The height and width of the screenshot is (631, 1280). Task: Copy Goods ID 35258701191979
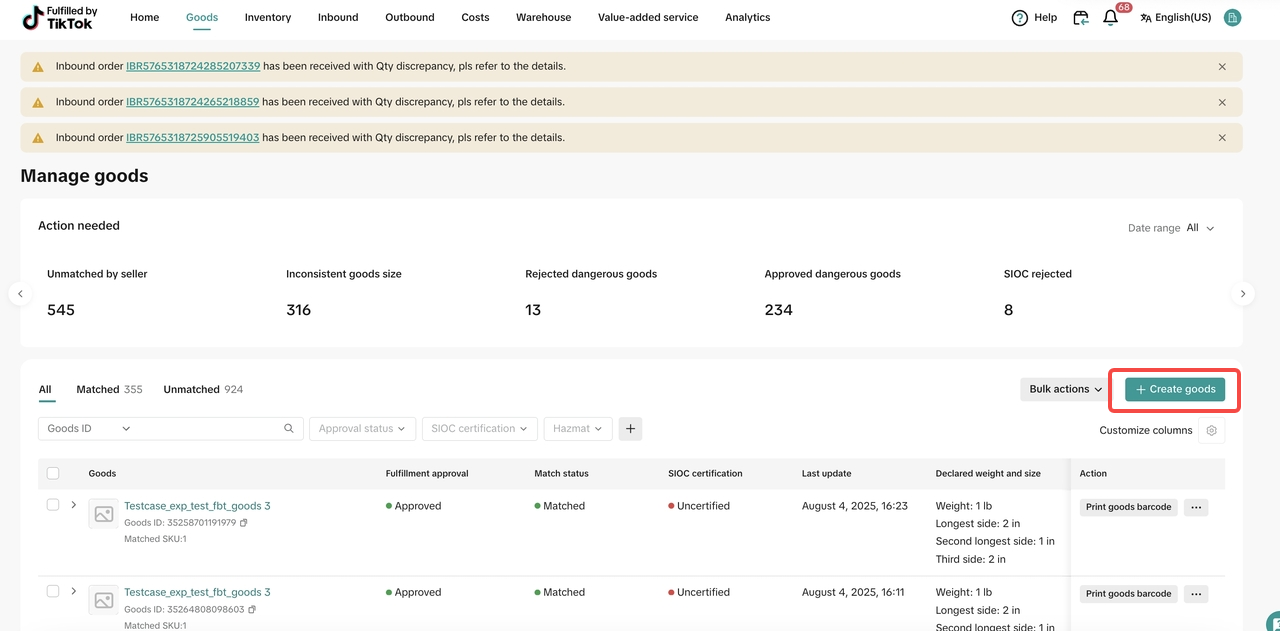click(x=244, y=523)
